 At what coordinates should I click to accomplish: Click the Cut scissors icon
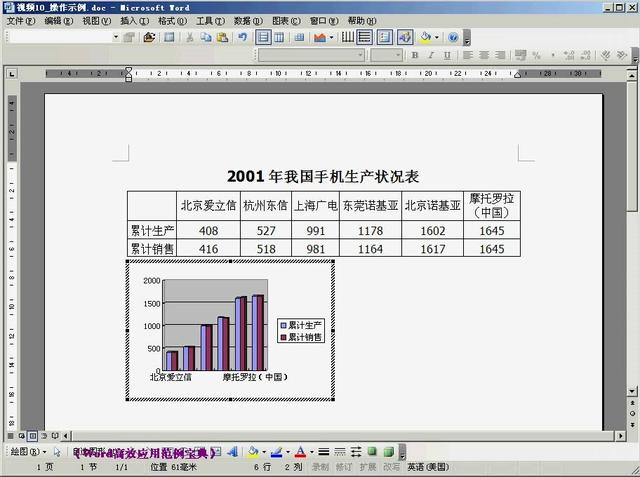(189, 38)
